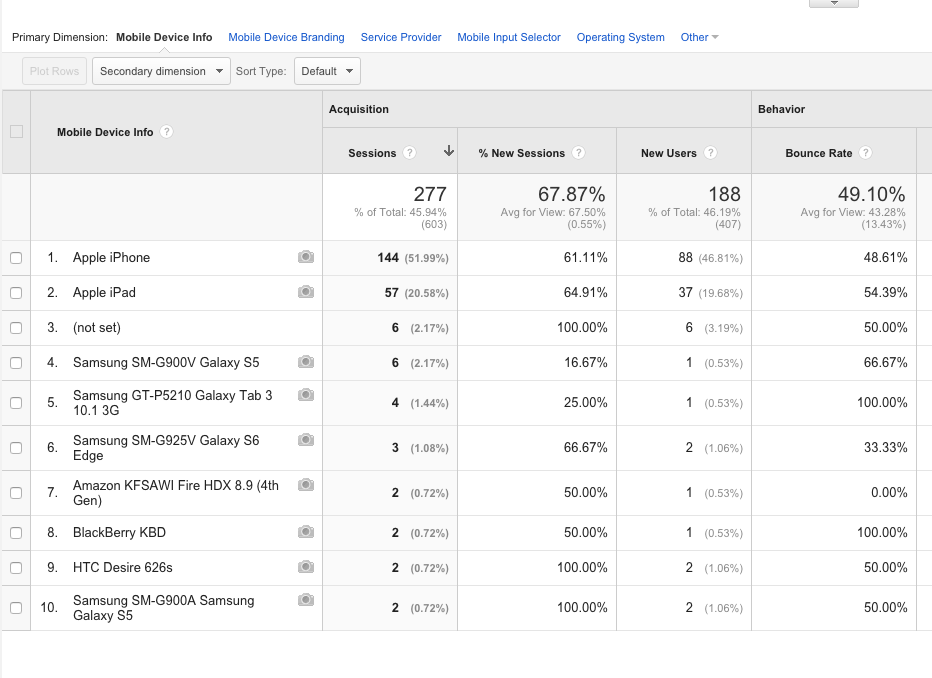The width and height of the screenshot is (932, 678).
Task: Open device image for Apple iPhone row
Action: click(306, 257)
